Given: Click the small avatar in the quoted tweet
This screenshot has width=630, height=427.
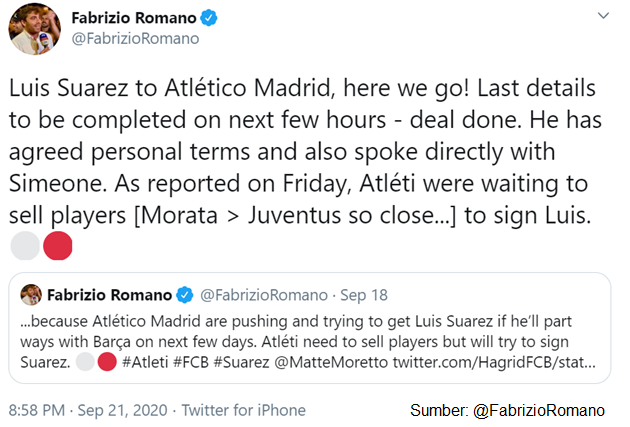Looking at the screenshot, I should (x=32, y=295).
